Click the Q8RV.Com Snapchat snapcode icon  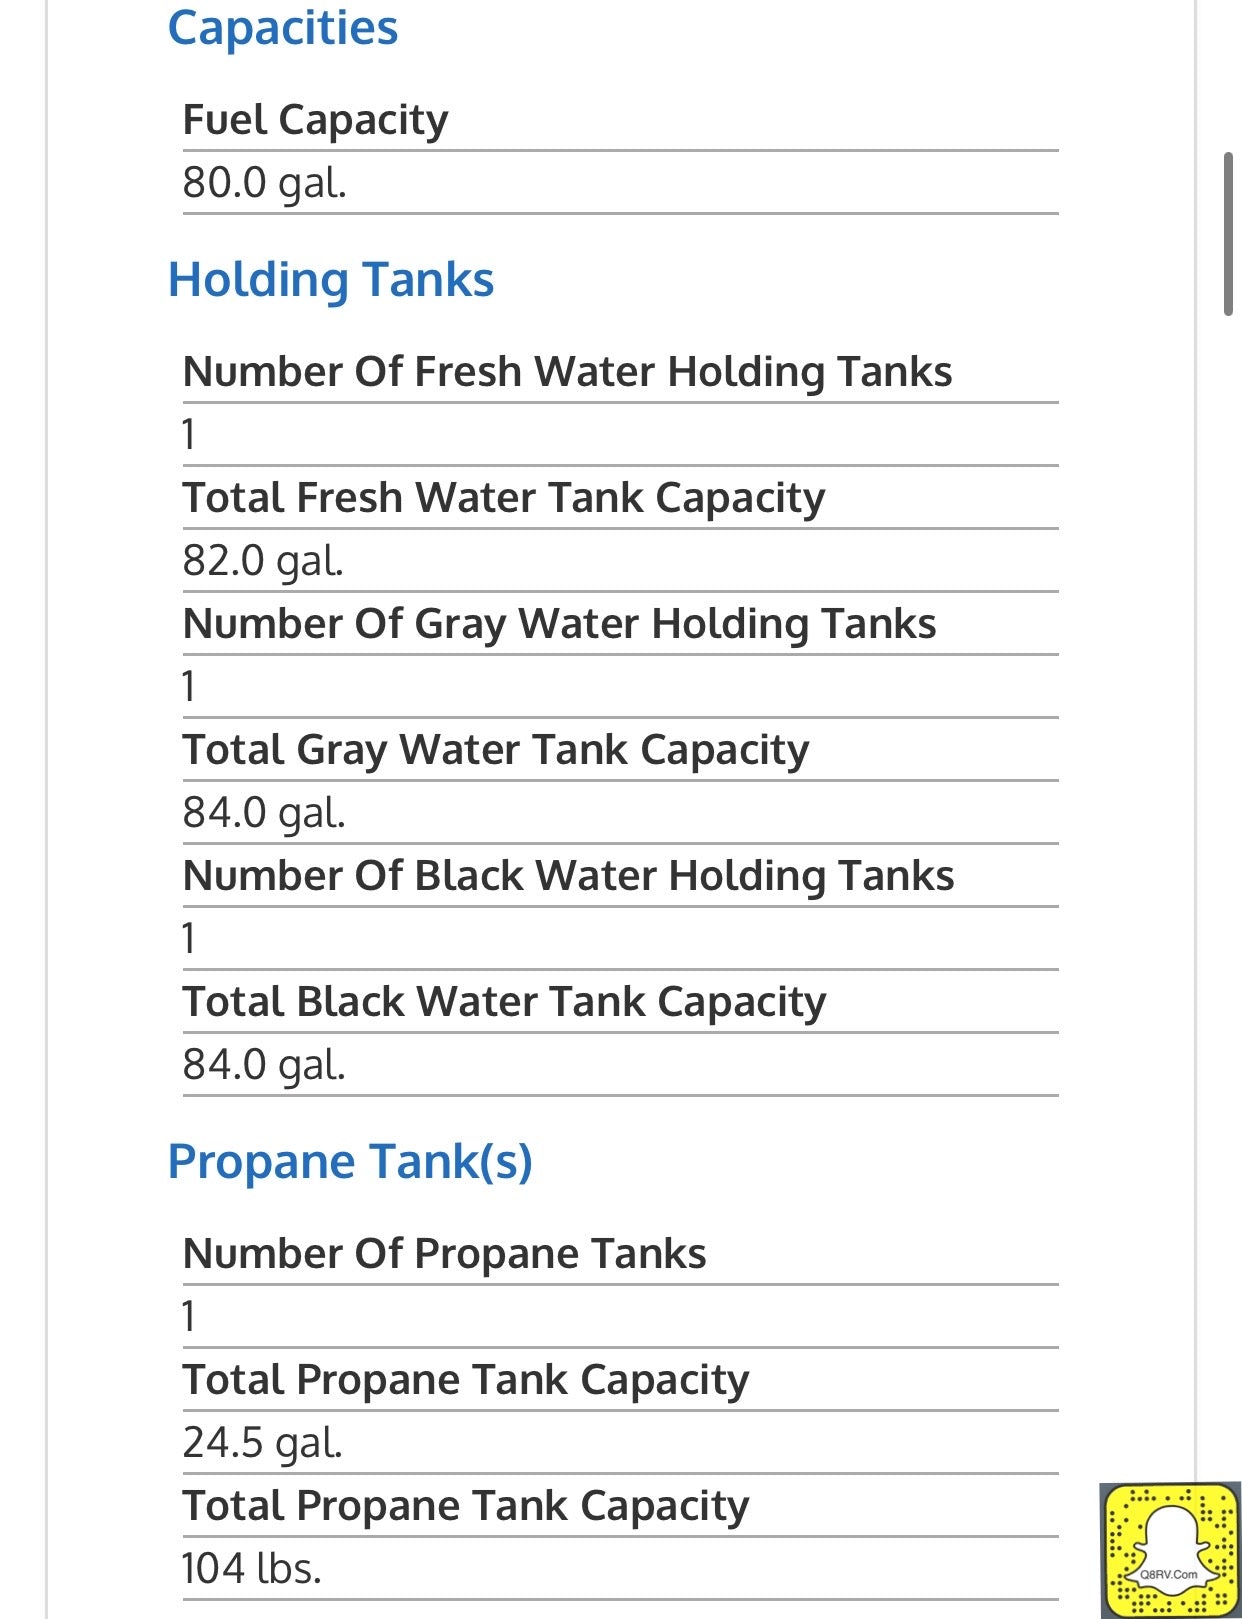[1169, 1549]
